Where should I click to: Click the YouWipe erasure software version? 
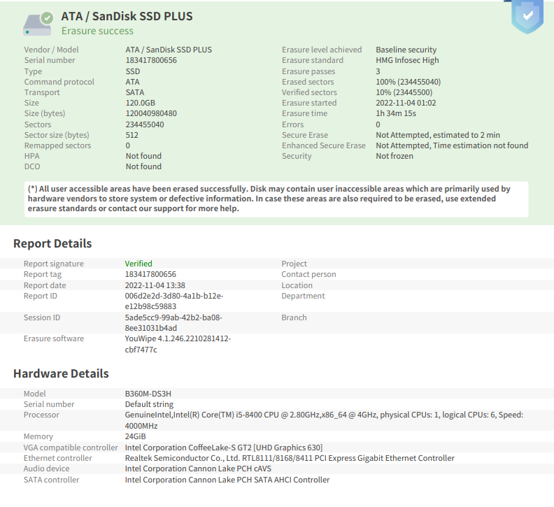pyautogui.click(x=178, y=344)
